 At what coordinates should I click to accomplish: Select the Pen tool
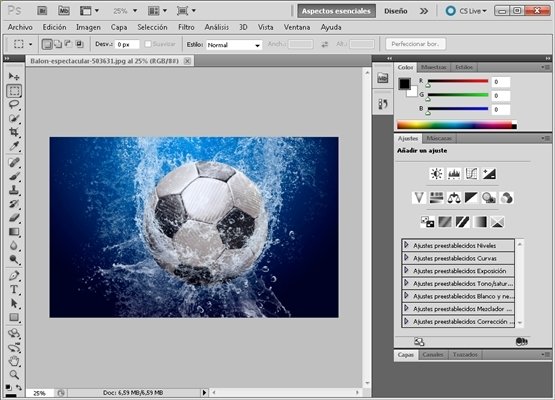(14, 275)
